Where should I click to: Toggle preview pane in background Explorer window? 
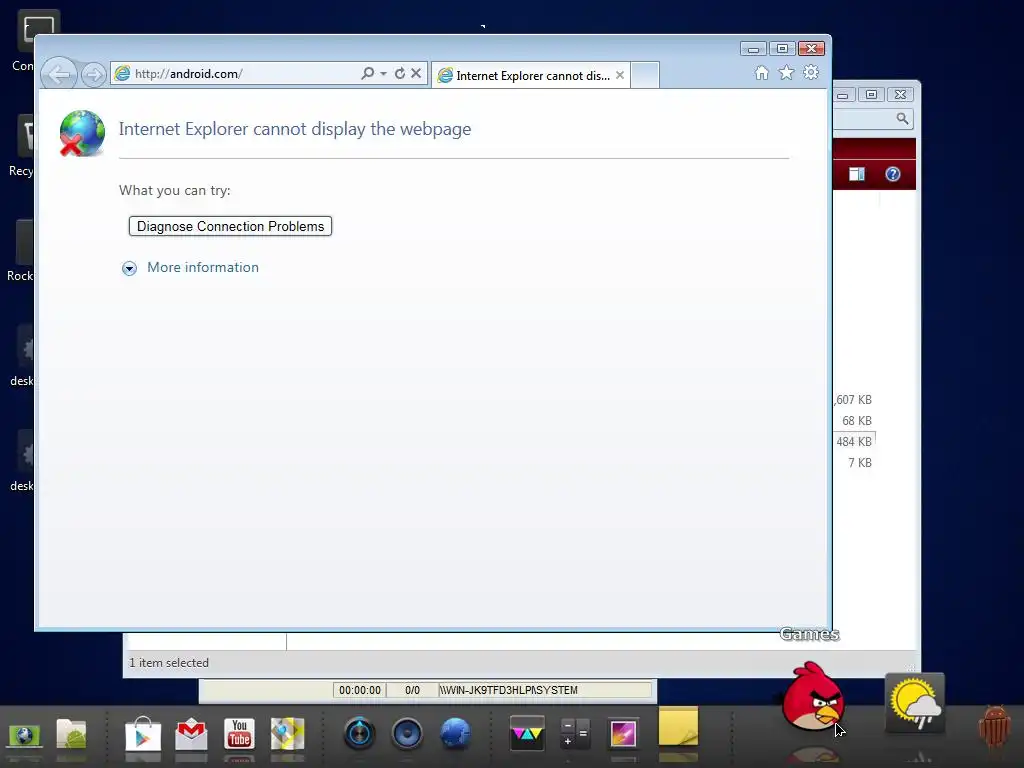(x=857, y=174)
